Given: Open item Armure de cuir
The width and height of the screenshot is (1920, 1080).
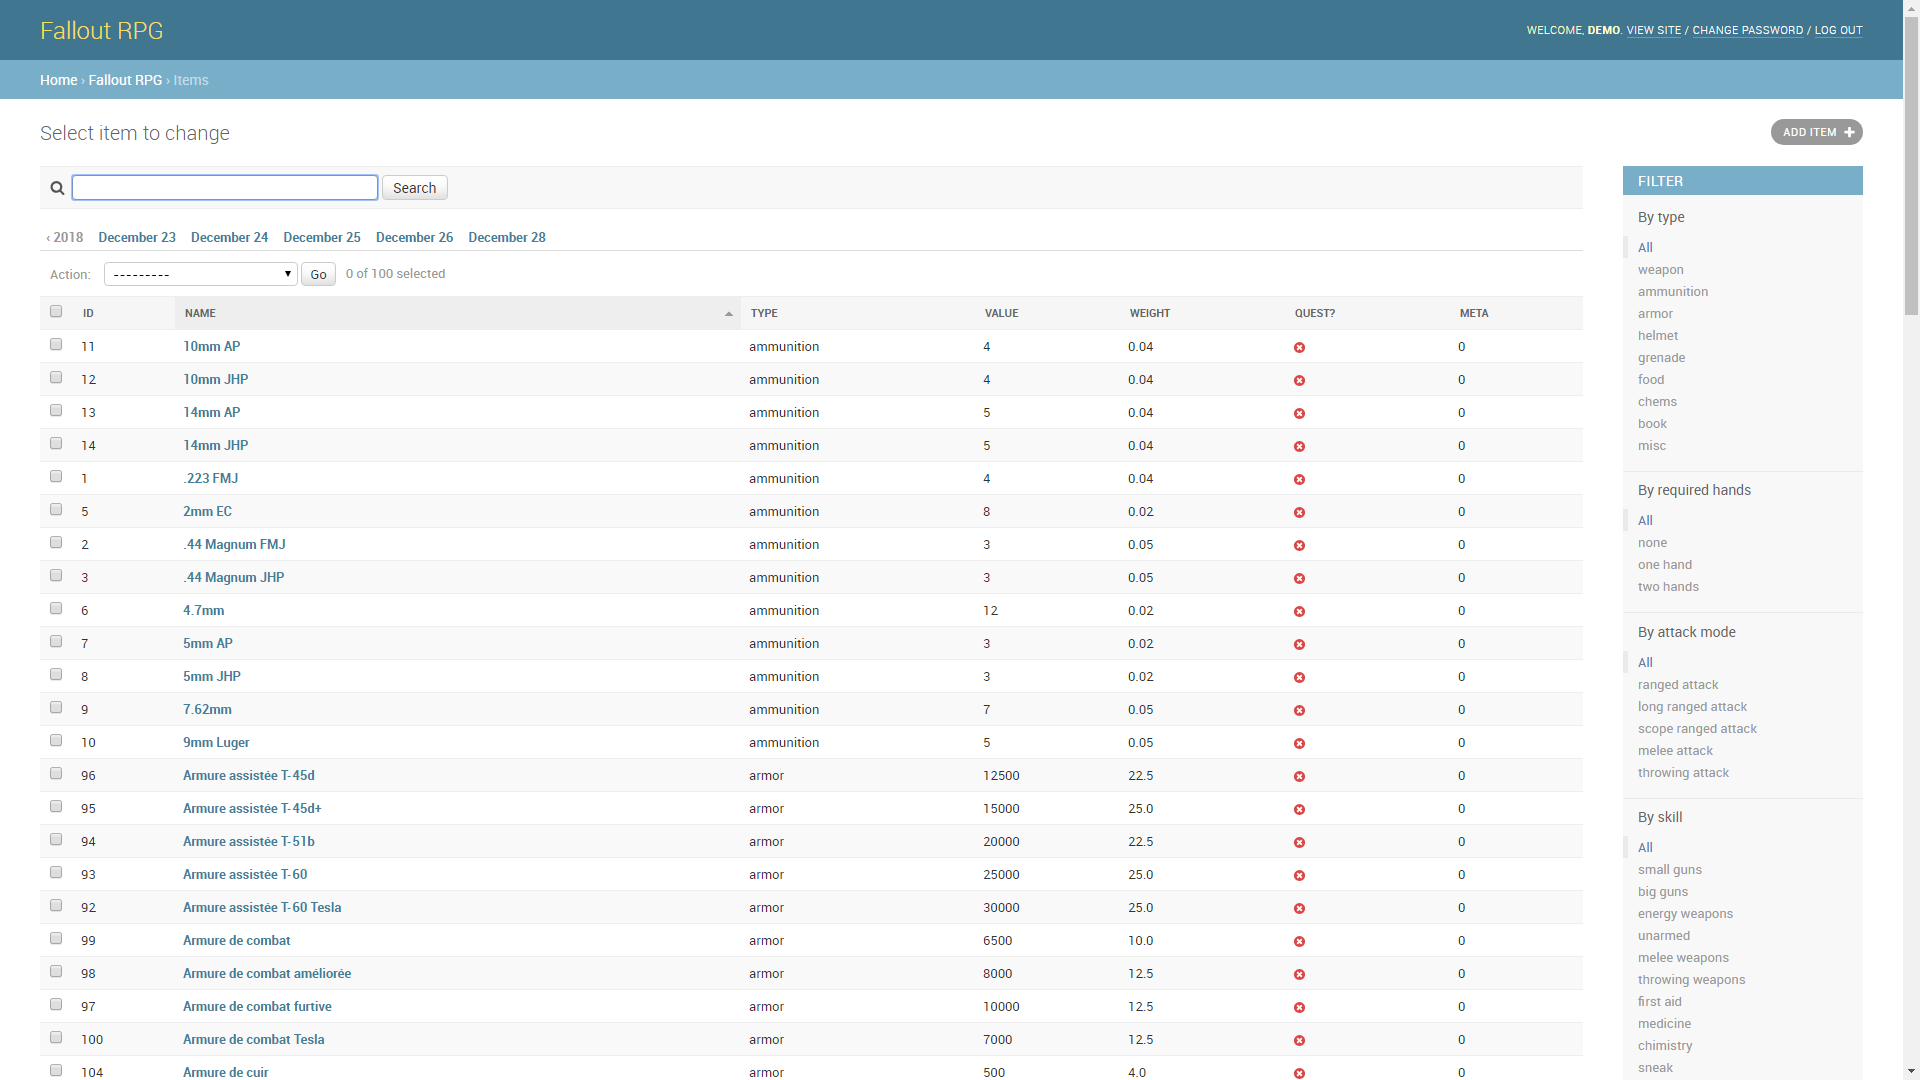Looking at the screenshot, I should click(225, 1072).
